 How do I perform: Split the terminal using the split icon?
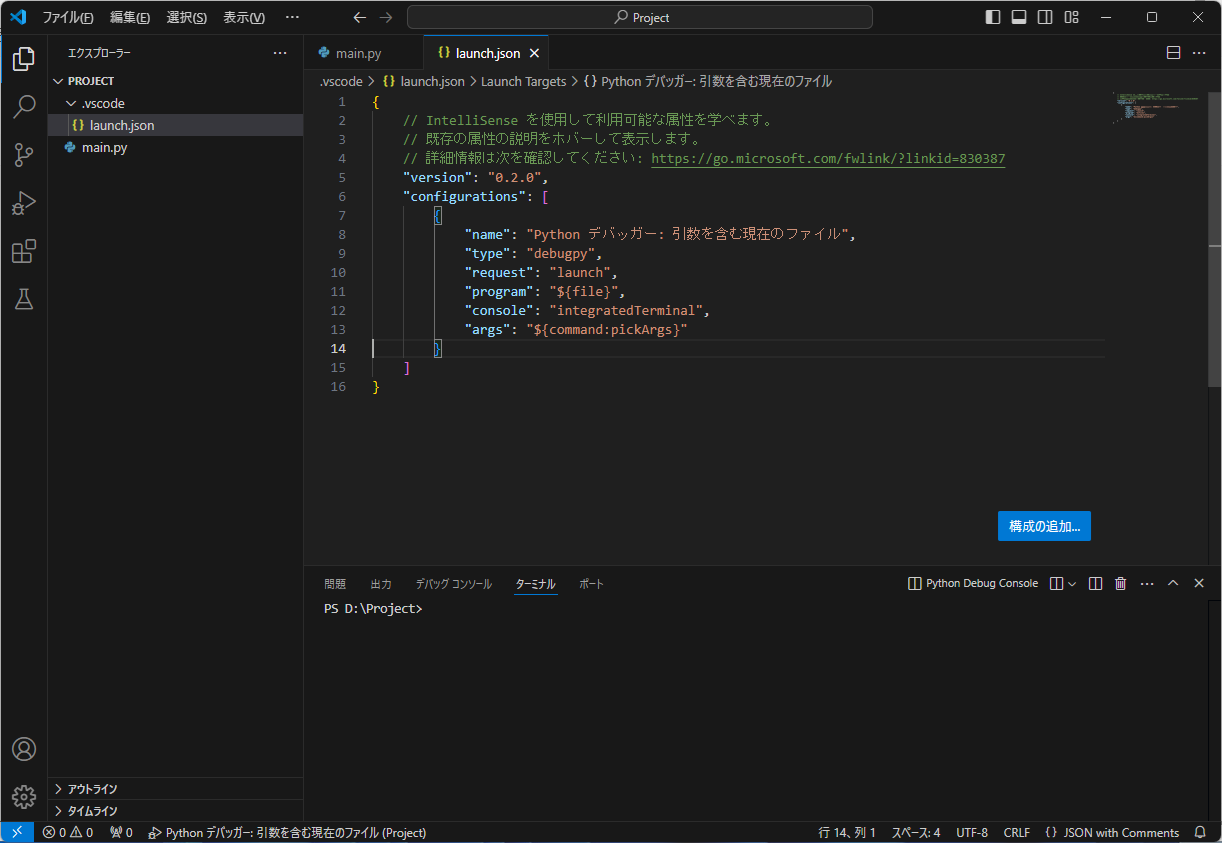coord(1095,583)
